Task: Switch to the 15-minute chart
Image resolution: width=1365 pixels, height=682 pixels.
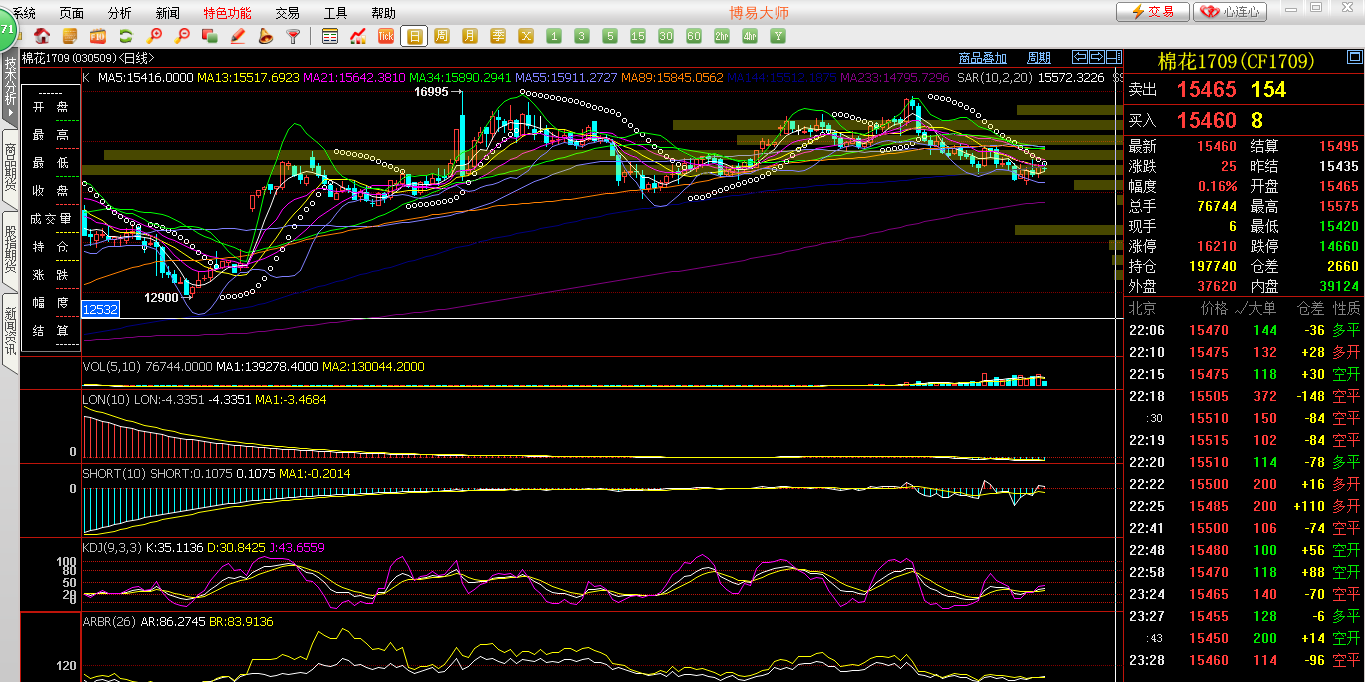Action: coord(638,36)
